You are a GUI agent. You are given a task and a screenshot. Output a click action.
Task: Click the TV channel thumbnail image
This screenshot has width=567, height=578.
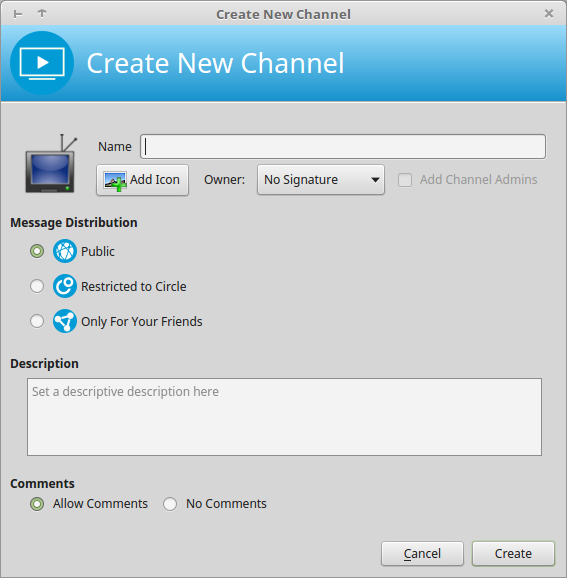click(x=51, y=164)
